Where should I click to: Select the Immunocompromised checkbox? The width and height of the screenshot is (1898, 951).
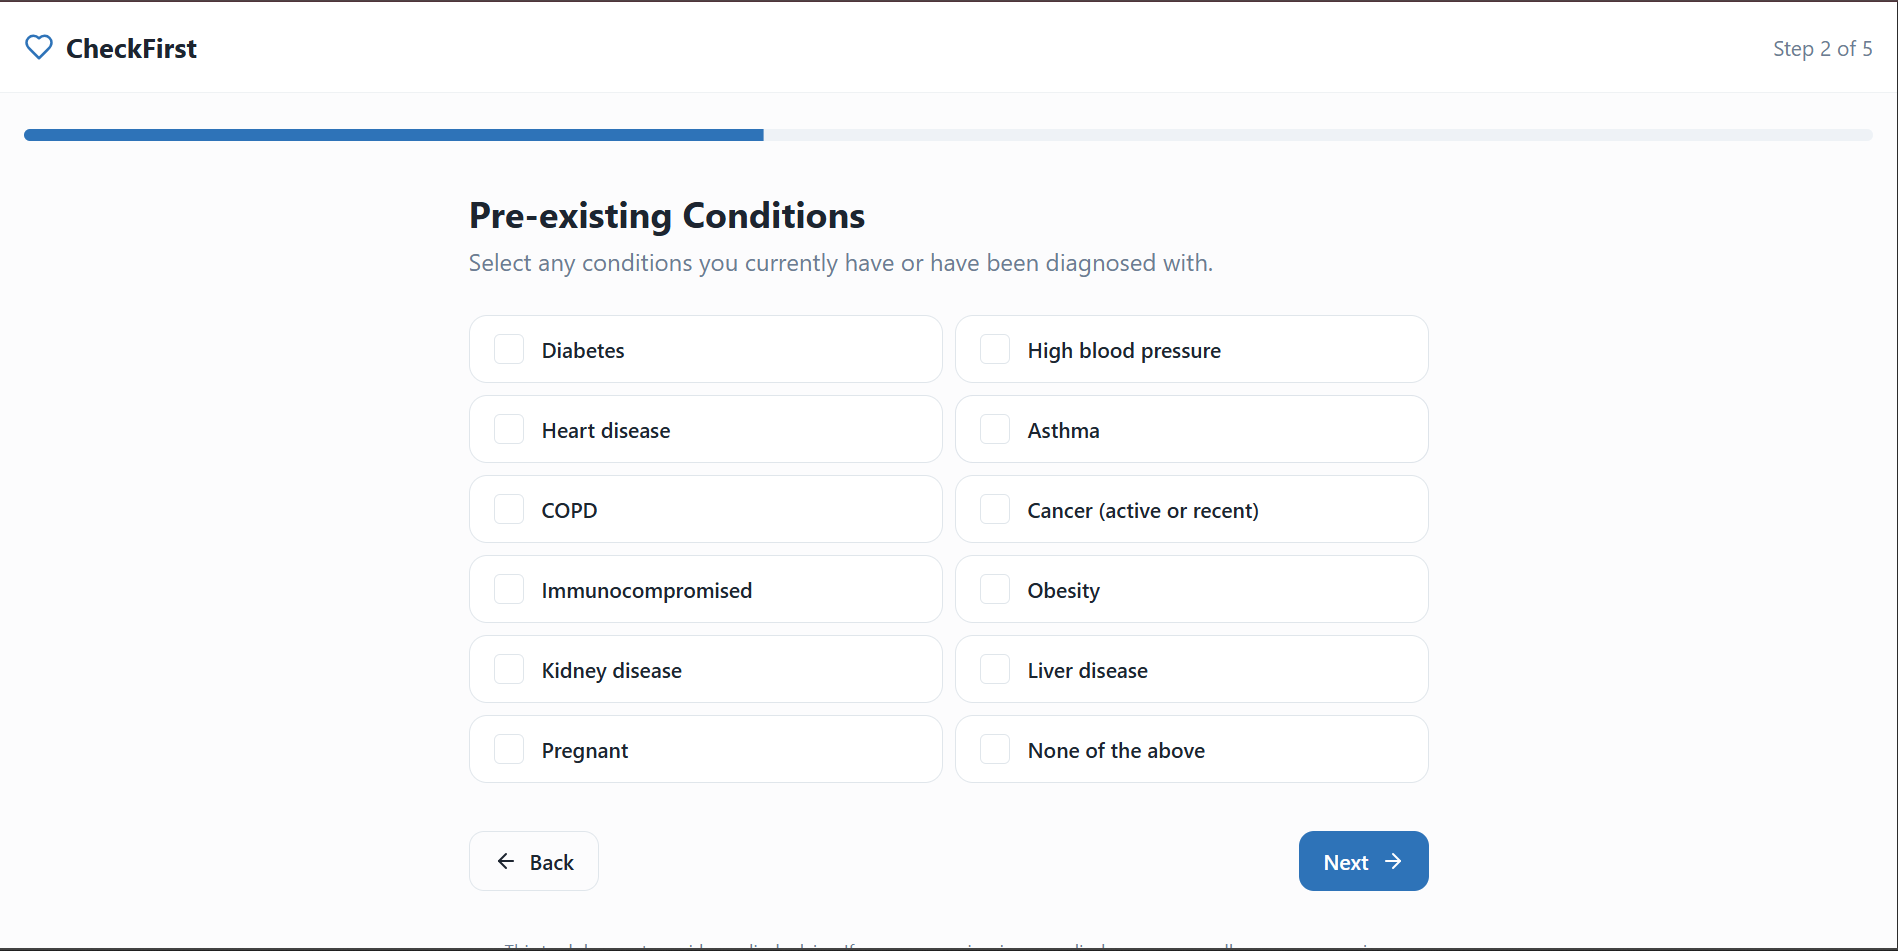(509, 589)
